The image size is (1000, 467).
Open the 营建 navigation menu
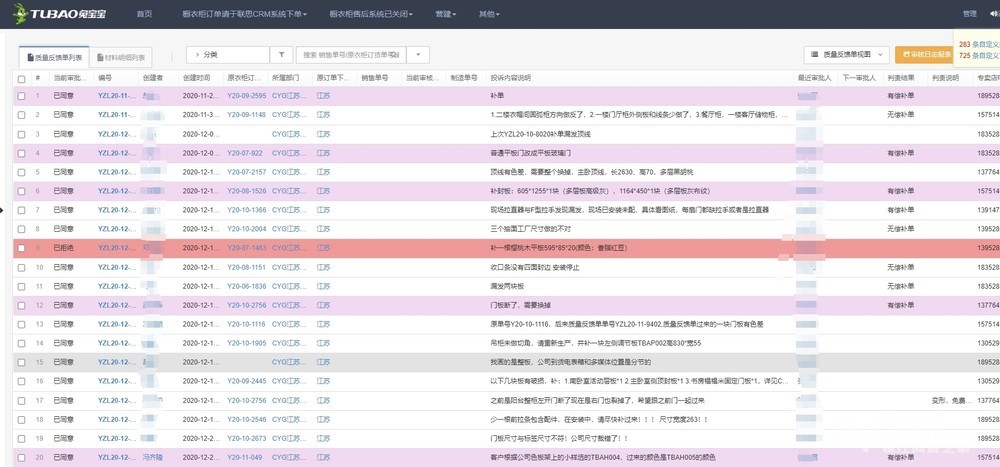point(445,14)
